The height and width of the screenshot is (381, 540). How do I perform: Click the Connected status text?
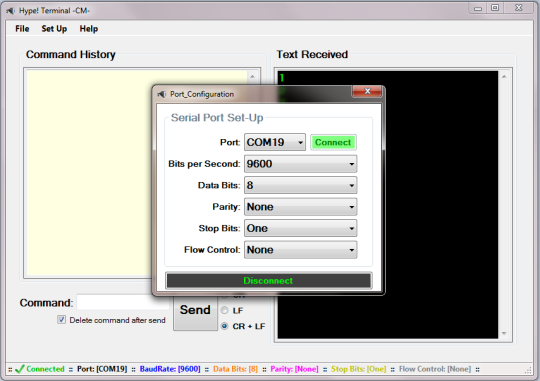45,369
